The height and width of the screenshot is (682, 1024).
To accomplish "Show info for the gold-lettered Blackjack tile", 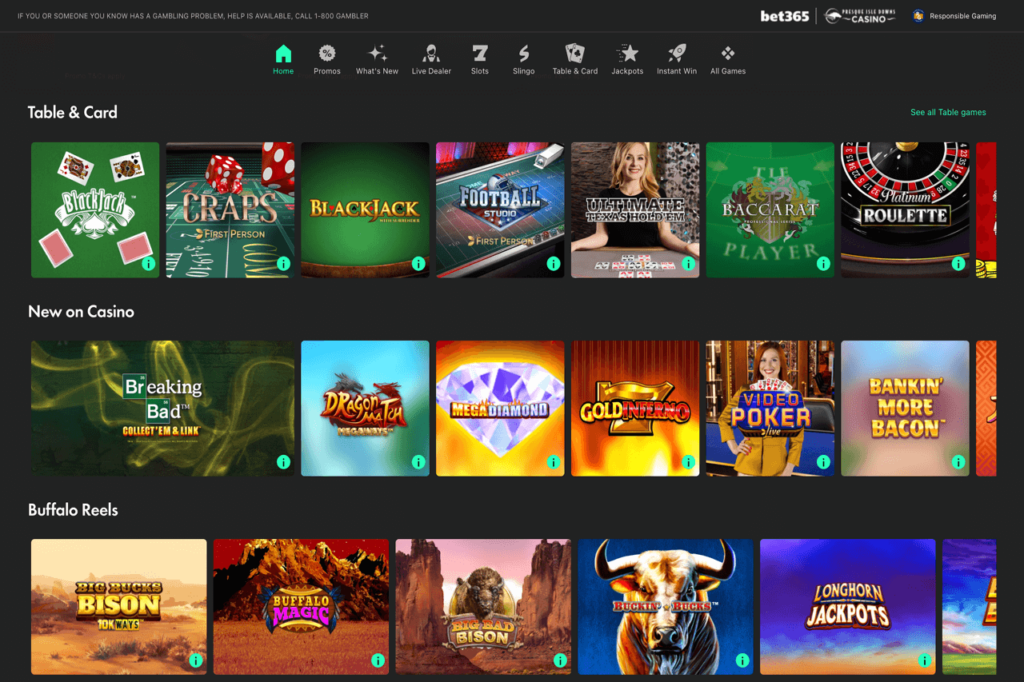I will point(419,264).
